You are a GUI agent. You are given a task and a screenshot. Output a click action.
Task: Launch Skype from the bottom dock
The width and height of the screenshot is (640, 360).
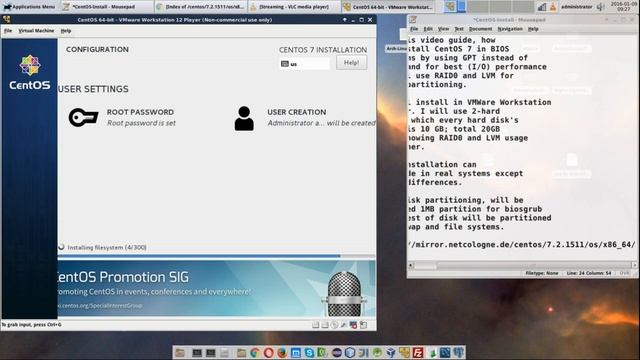click(309, 353)
